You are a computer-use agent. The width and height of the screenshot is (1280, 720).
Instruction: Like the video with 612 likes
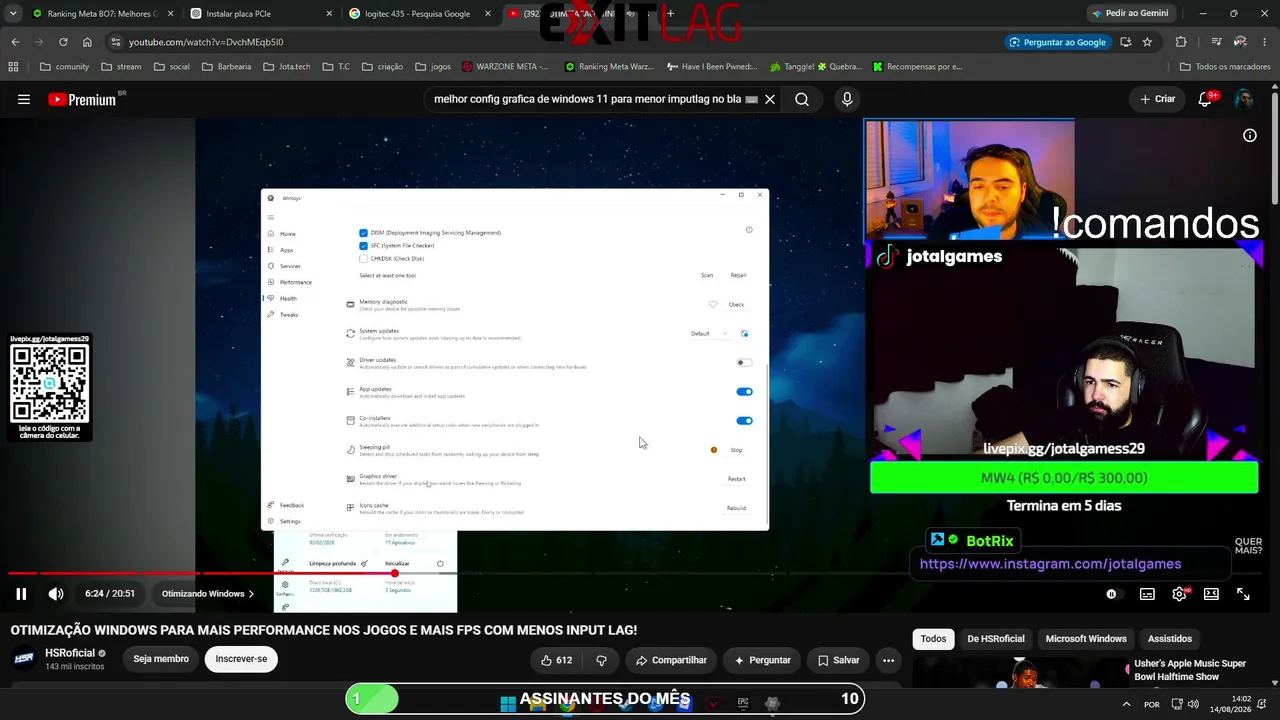click(556, 660)
